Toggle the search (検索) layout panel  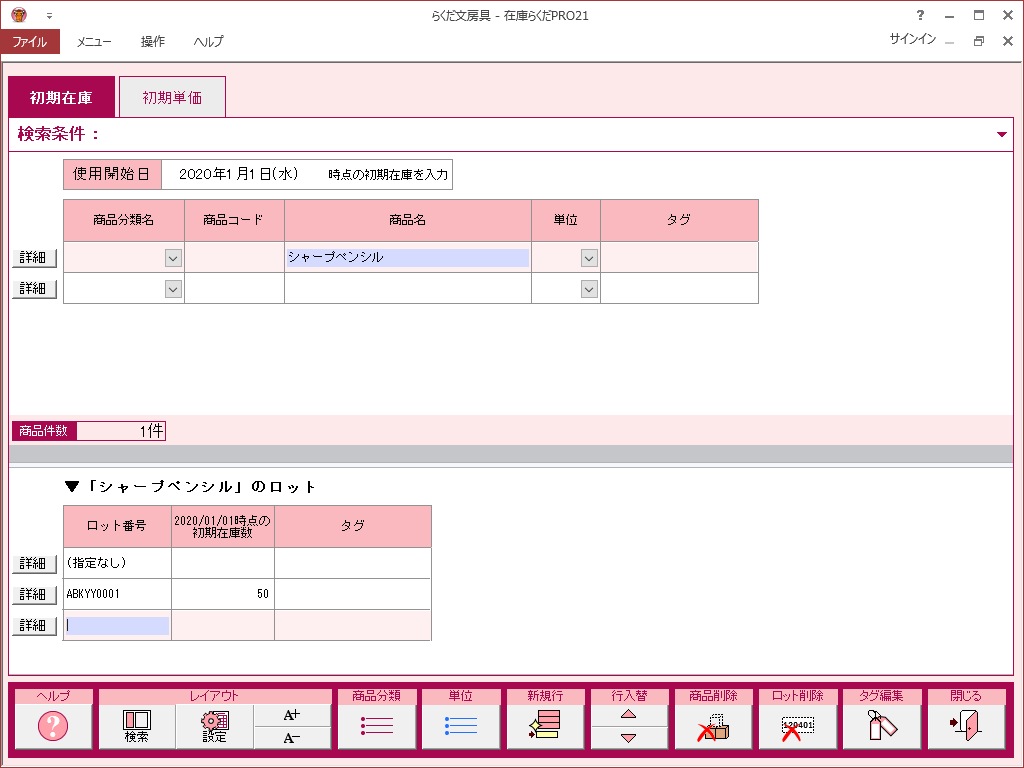pyautogui.click(x=137, y=727)
